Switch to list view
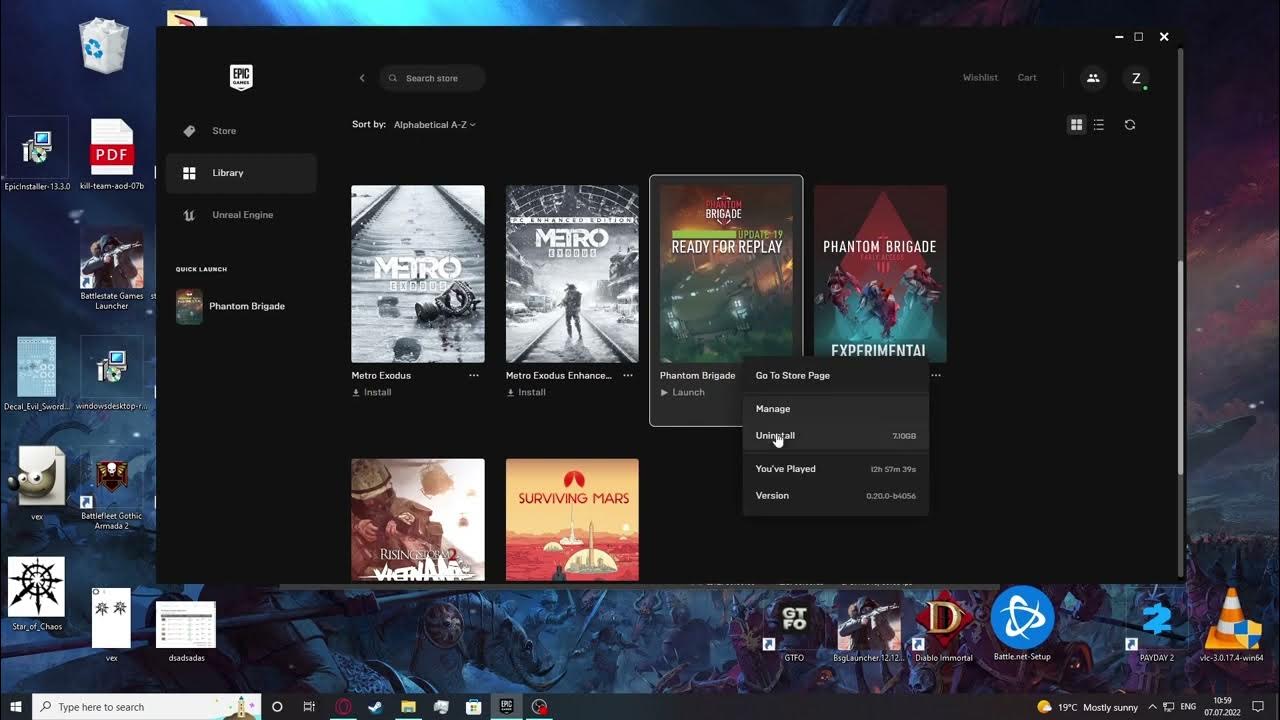Screen dimensions: 1280x720 click(x=1099, y=125)
